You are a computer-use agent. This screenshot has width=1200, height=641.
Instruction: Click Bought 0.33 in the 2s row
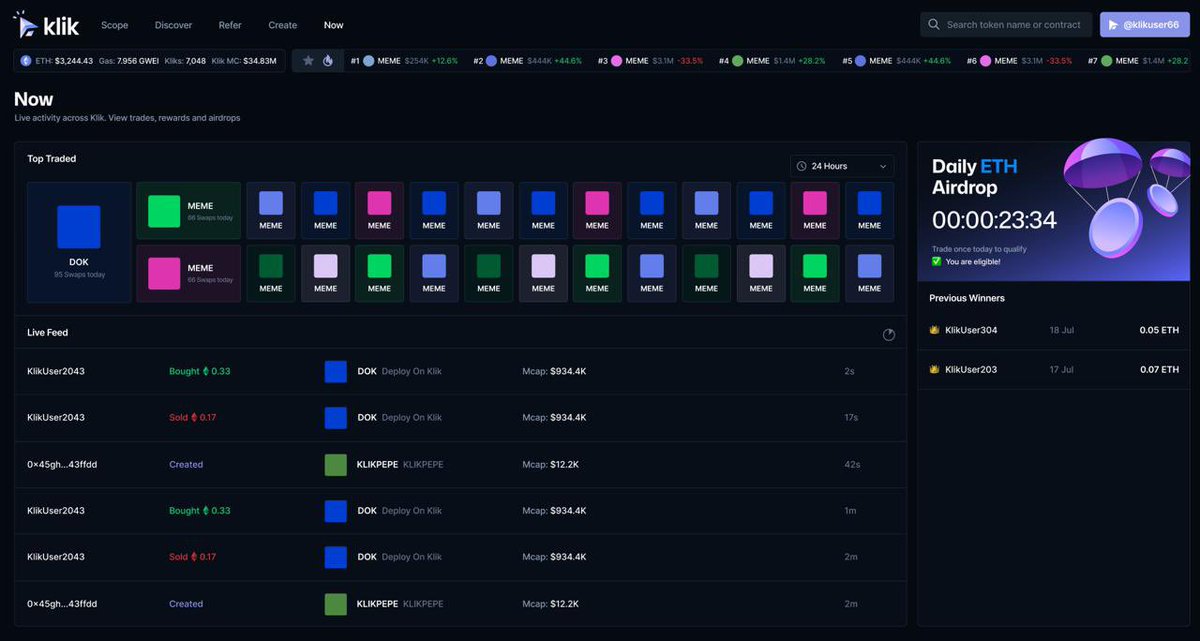(x=200, y=371)
